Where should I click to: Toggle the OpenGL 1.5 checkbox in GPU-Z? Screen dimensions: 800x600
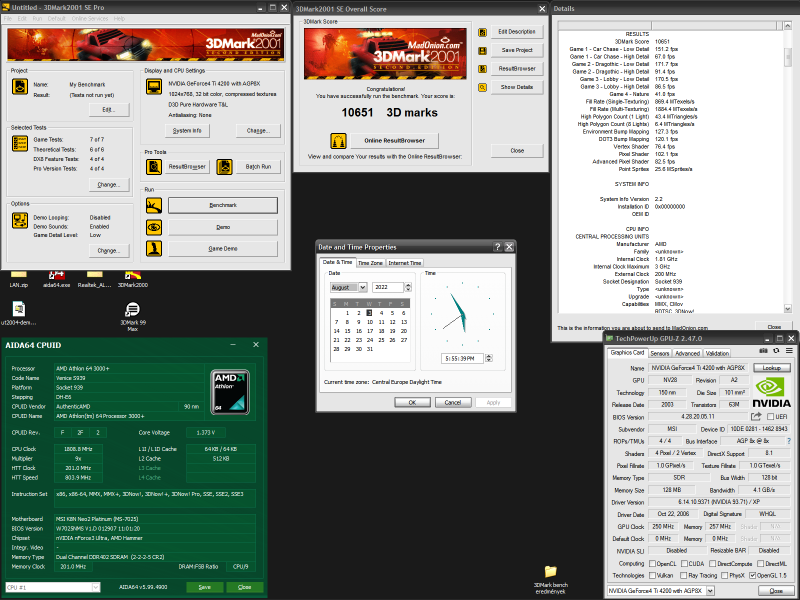(752, 576)
